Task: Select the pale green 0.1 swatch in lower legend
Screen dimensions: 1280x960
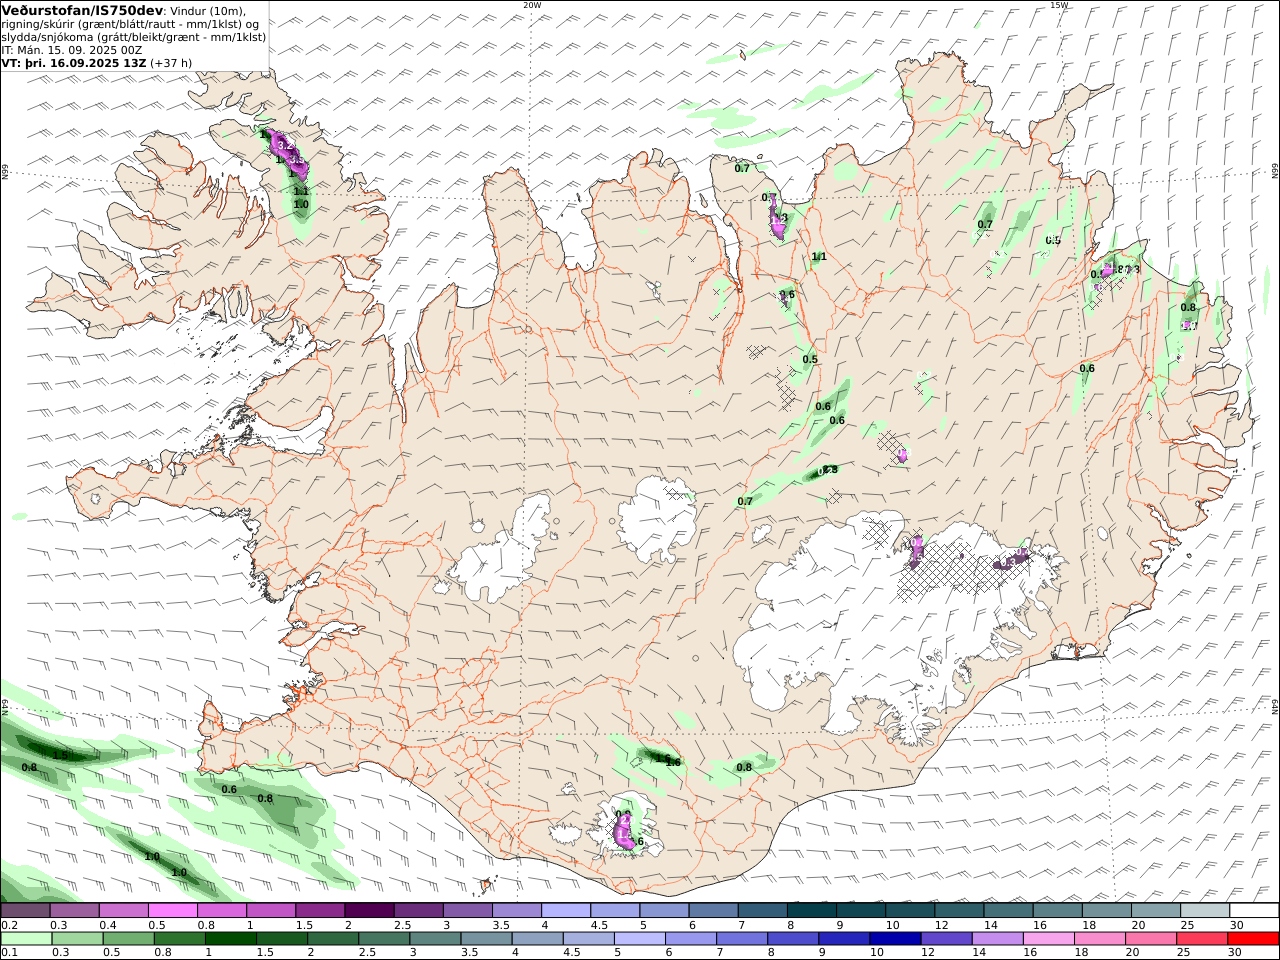Action: [27, 939]
